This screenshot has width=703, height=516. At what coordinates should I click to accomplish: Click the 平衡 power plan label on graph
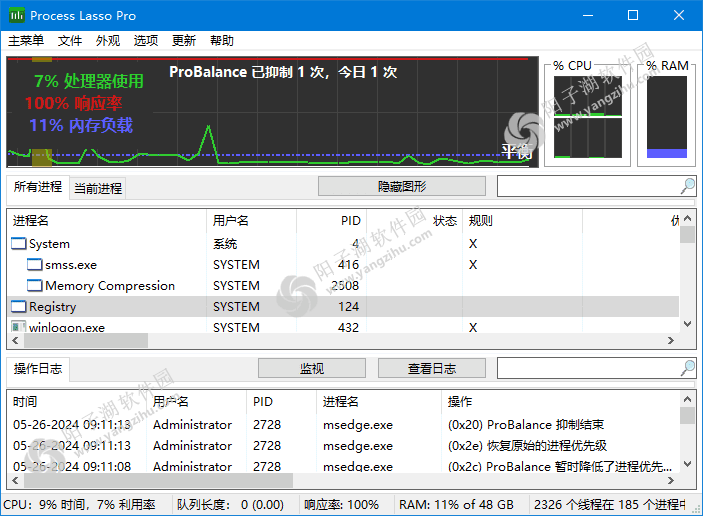pos(516,151)
